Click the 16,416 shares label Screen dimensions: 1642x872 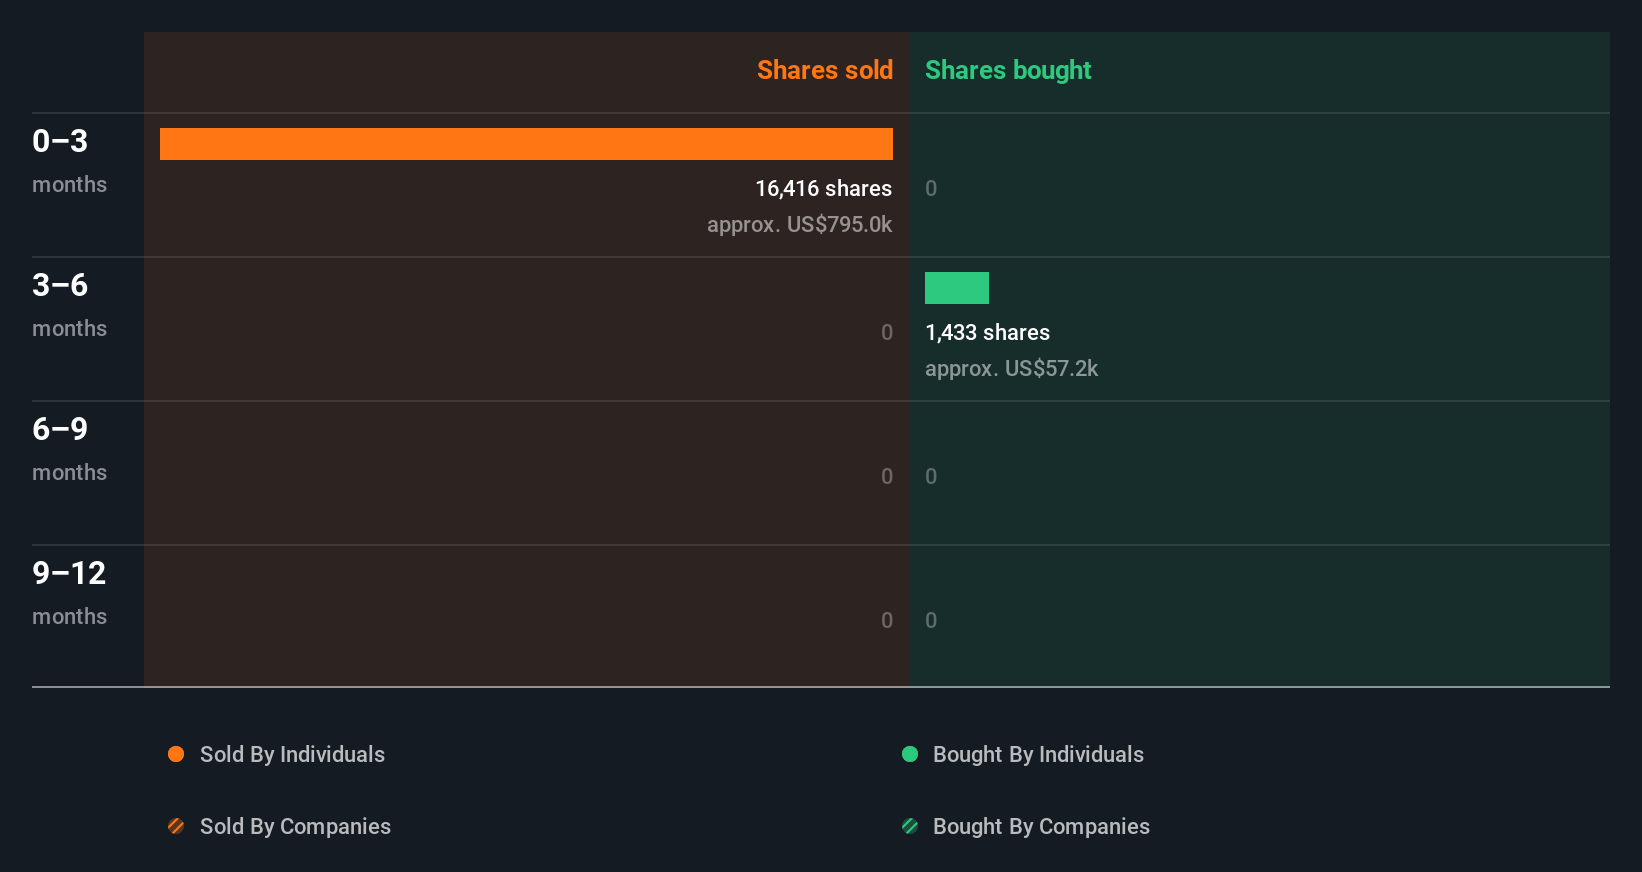click(823, 188)
